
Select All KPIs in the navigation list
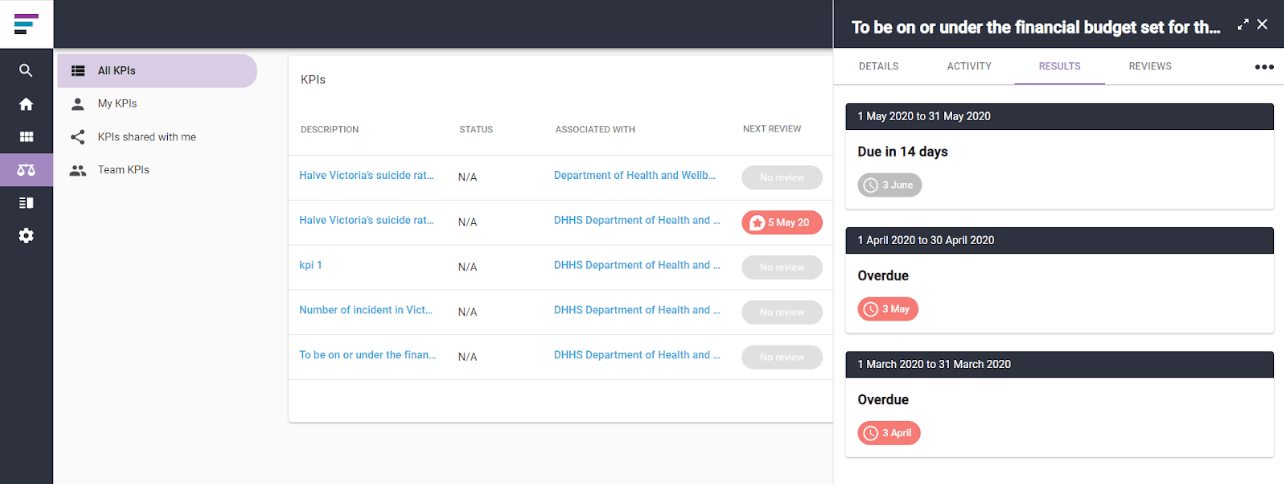[x=157, y=71]
